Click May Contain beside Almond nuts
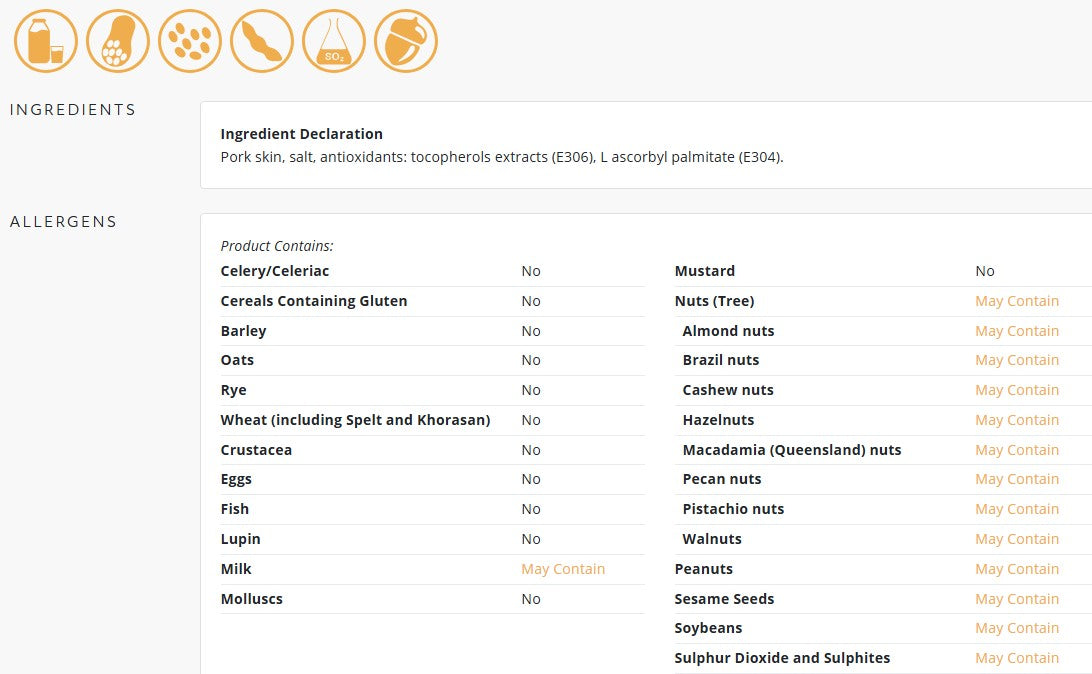This screenshot has height=674, width=1092. coord(1017,331)
